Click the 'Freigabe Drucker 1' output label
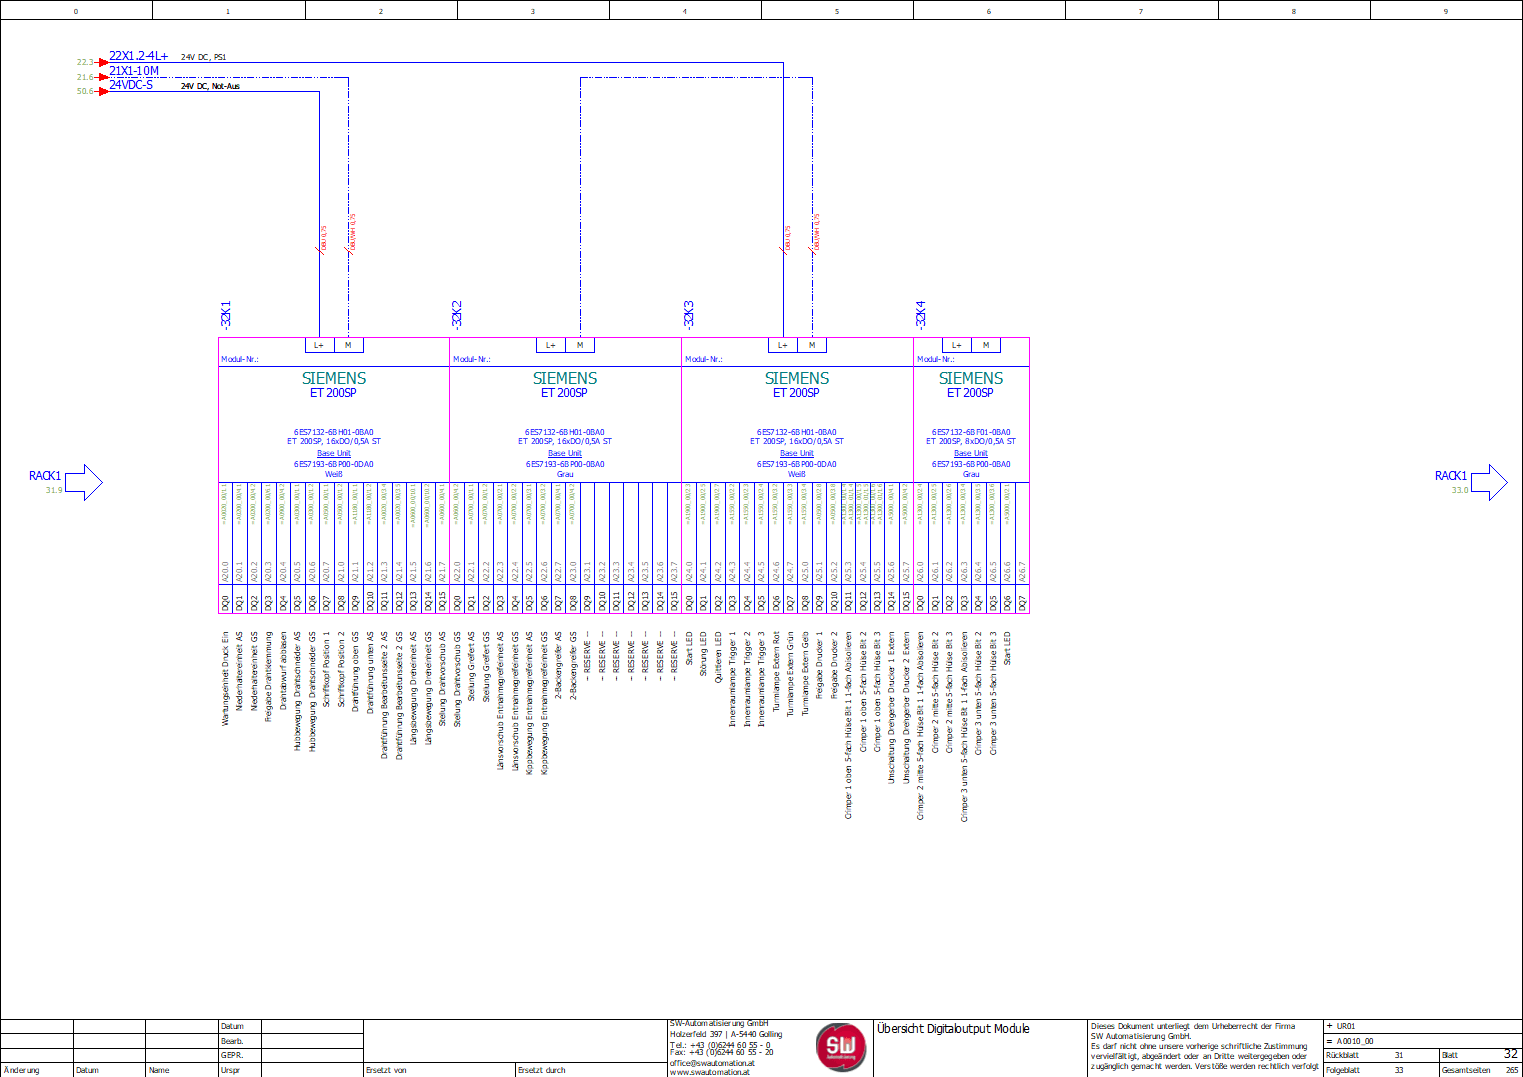This screenshot has width=1523, height=1077. [x=820, y=665]
